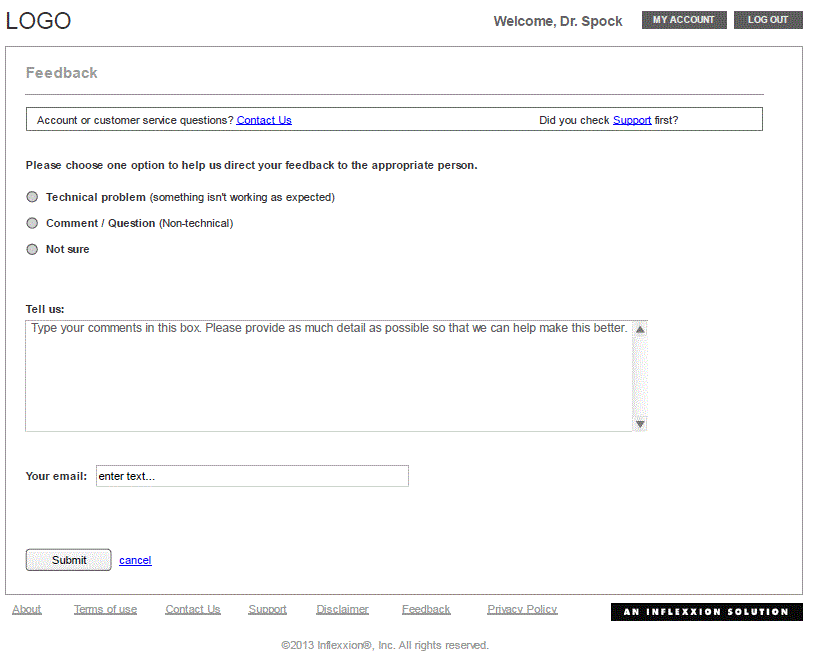Viewport: 824px width, 661px height.
Task: Click the Your email: label
Action: pyautogui.click(x=56, y=477)
